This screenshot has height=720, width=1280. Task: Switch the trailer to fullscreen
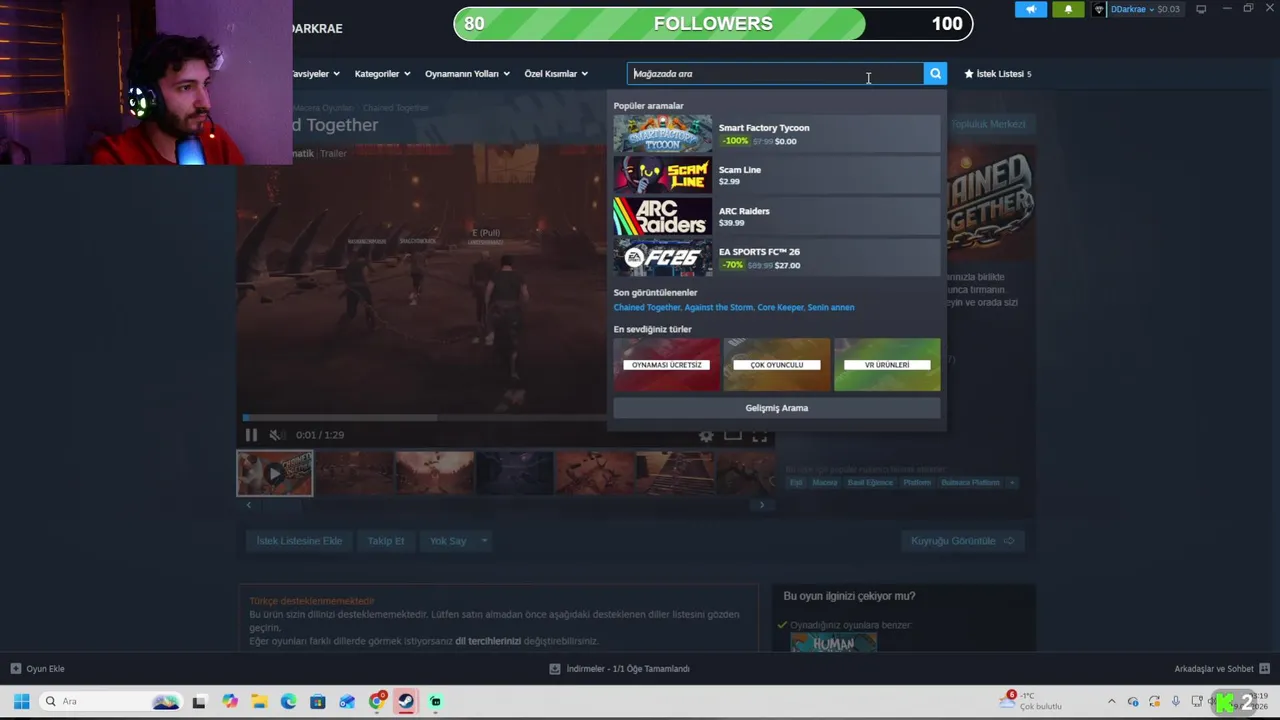point(760,435)
